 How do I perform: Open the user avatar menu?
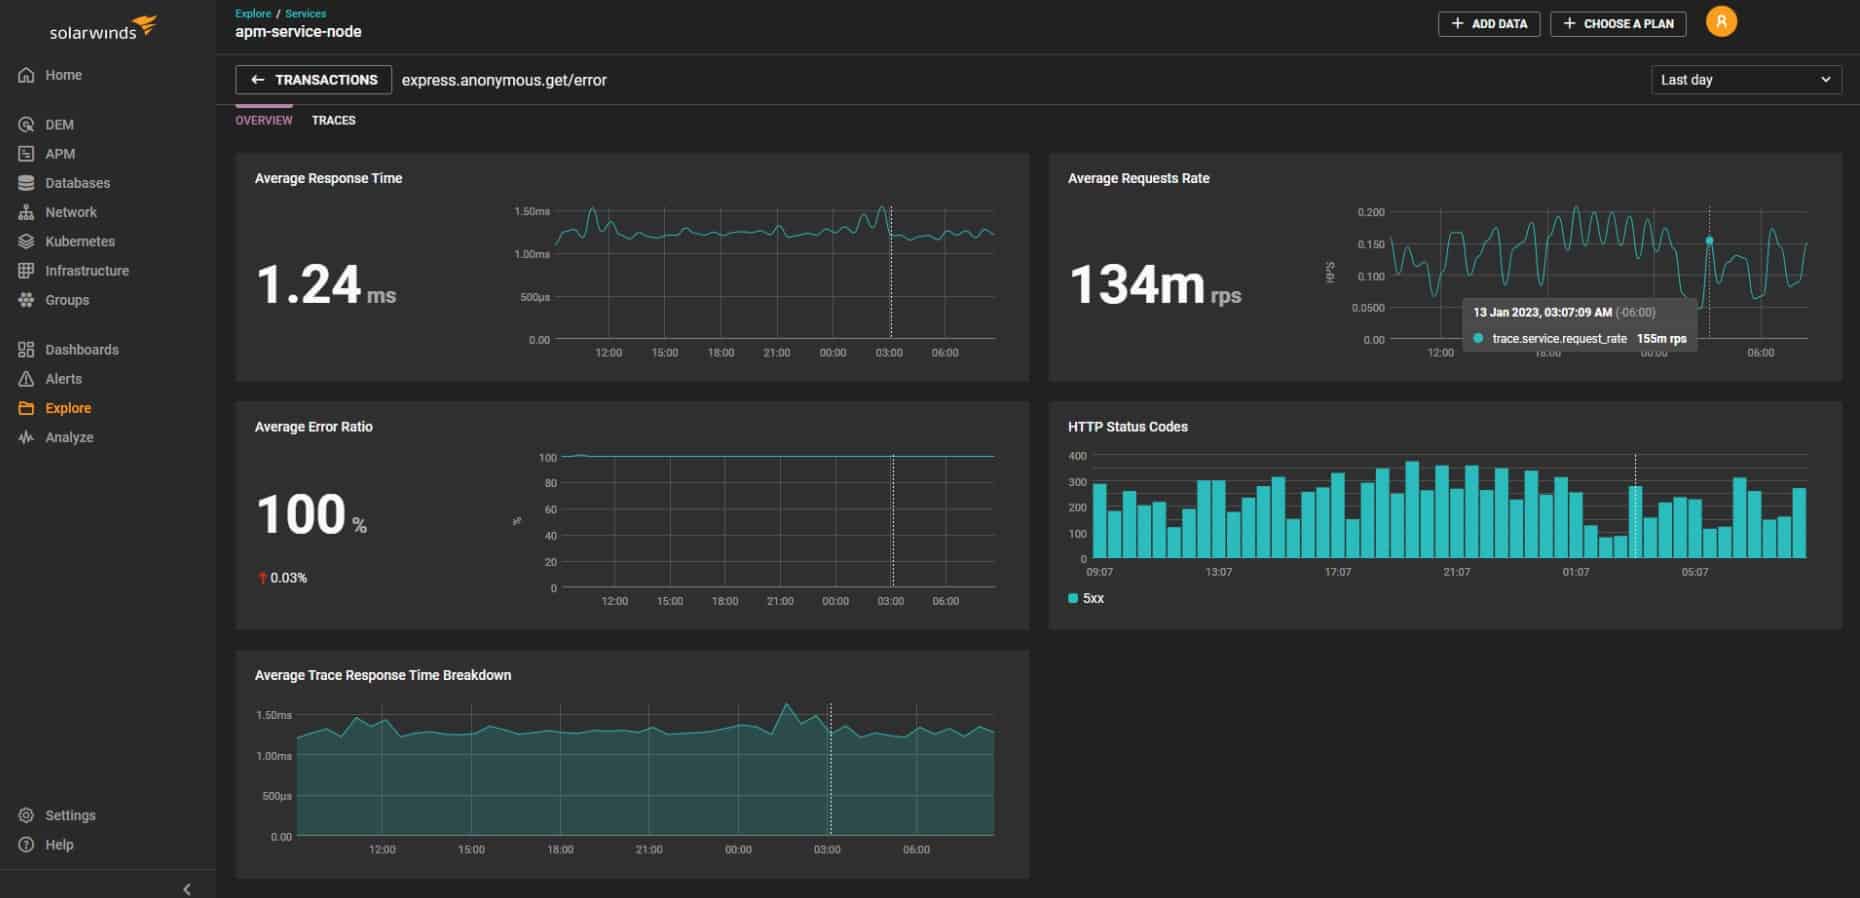tap(1721, 22)
